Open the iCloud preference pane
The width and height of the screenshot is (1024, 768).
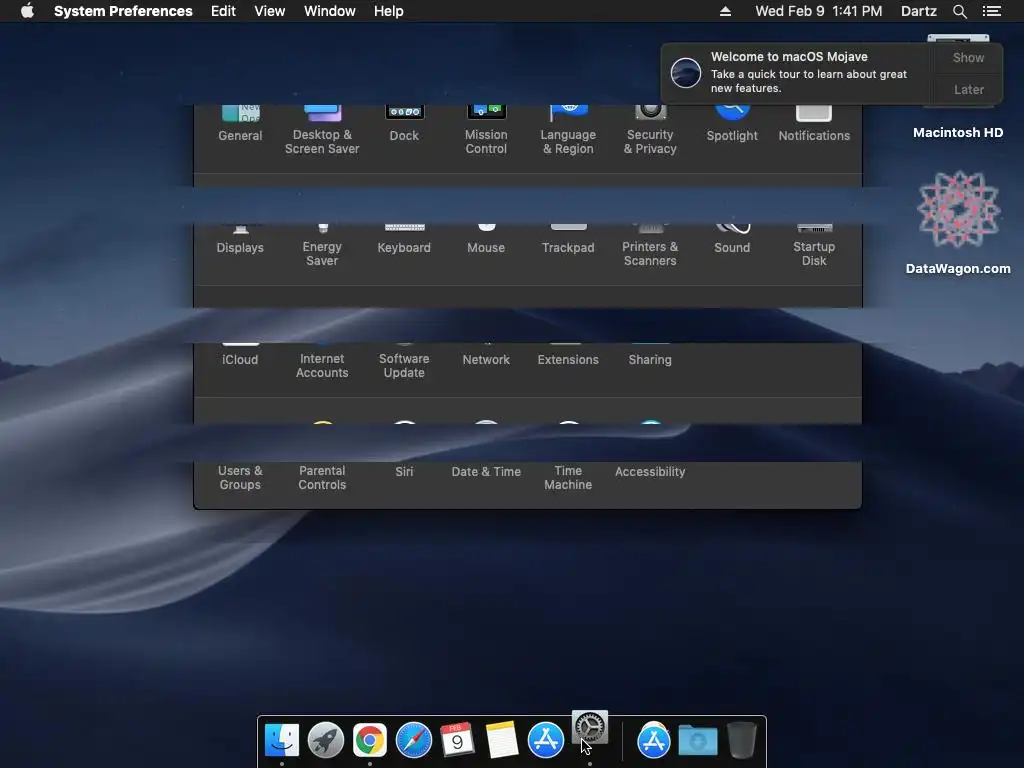coord(240,356)
